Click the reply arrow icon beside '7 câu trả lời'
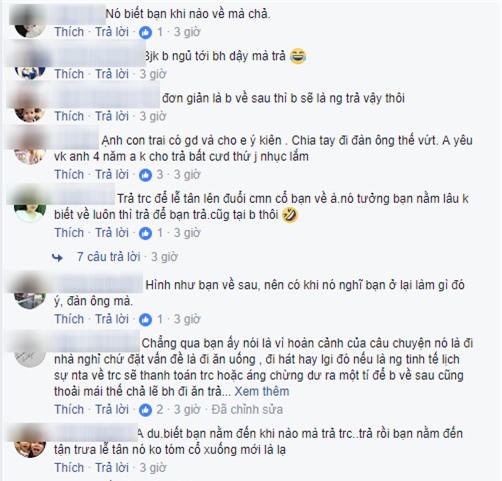Screen dimensions: 502x481 pos(58,257)
